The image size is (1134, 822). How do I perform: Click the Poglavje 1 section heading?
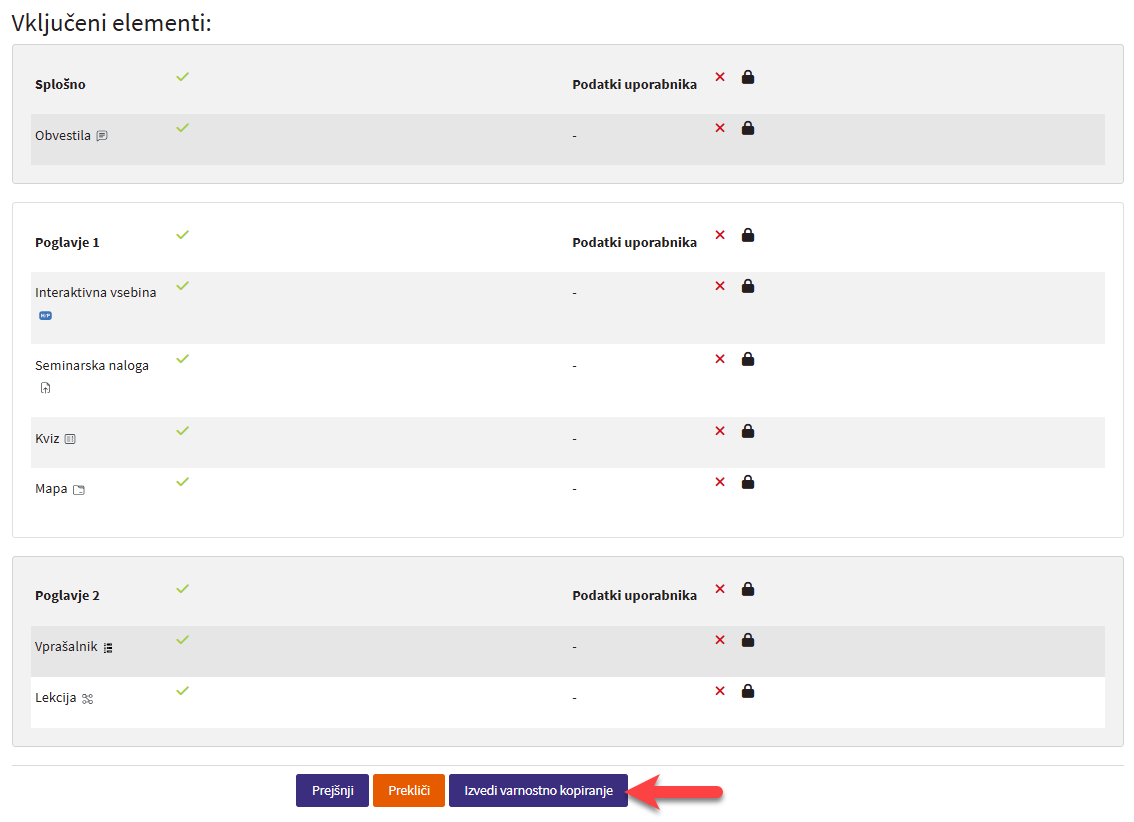click(x=67, y=243)
